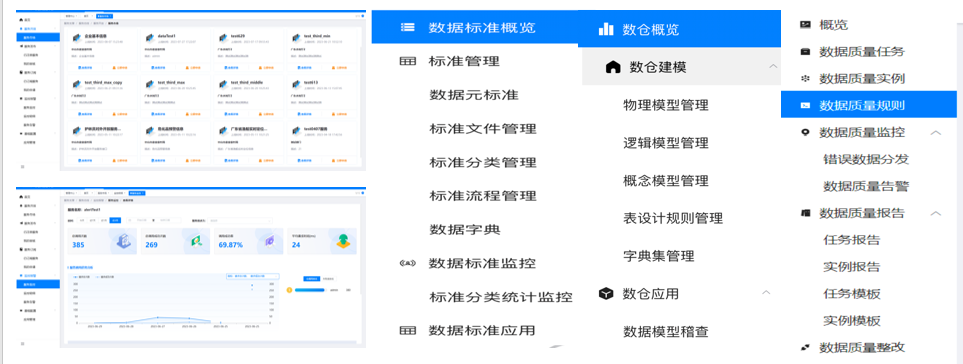Click the 数据质量报告 icon

tap(805, 213)
